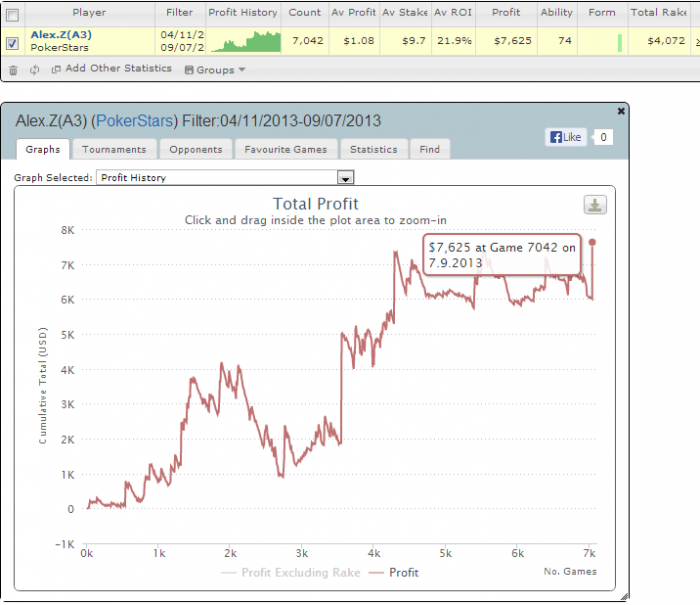Click Add Other Statistics

[112, 68]
